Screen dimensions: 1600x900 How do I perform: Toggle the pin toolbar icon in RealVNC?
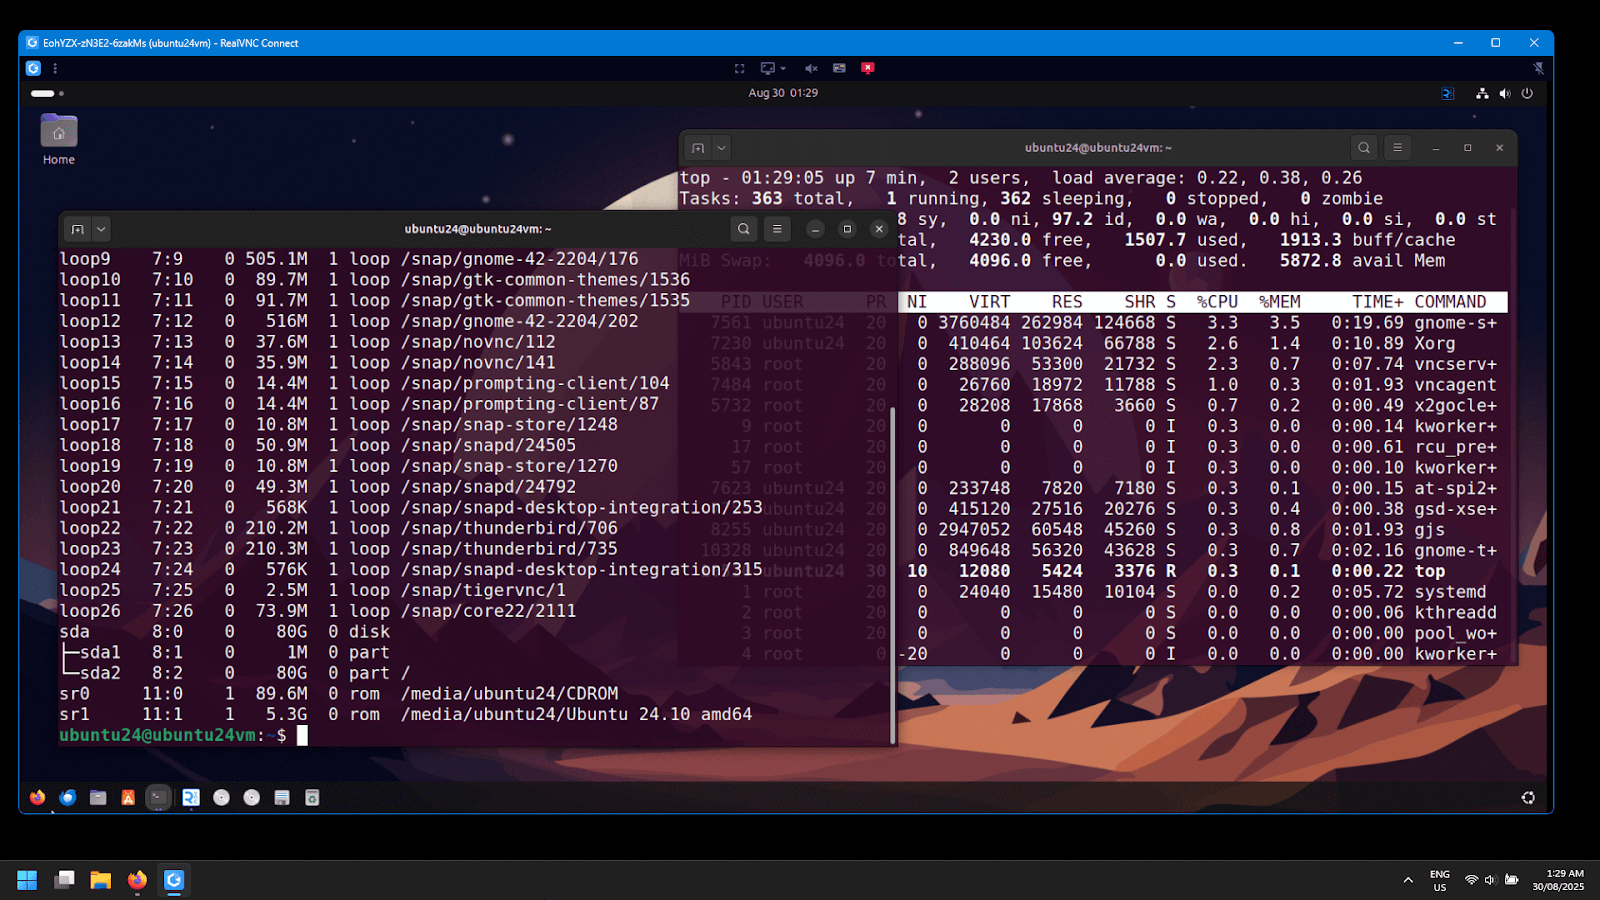coord(1538,68)
